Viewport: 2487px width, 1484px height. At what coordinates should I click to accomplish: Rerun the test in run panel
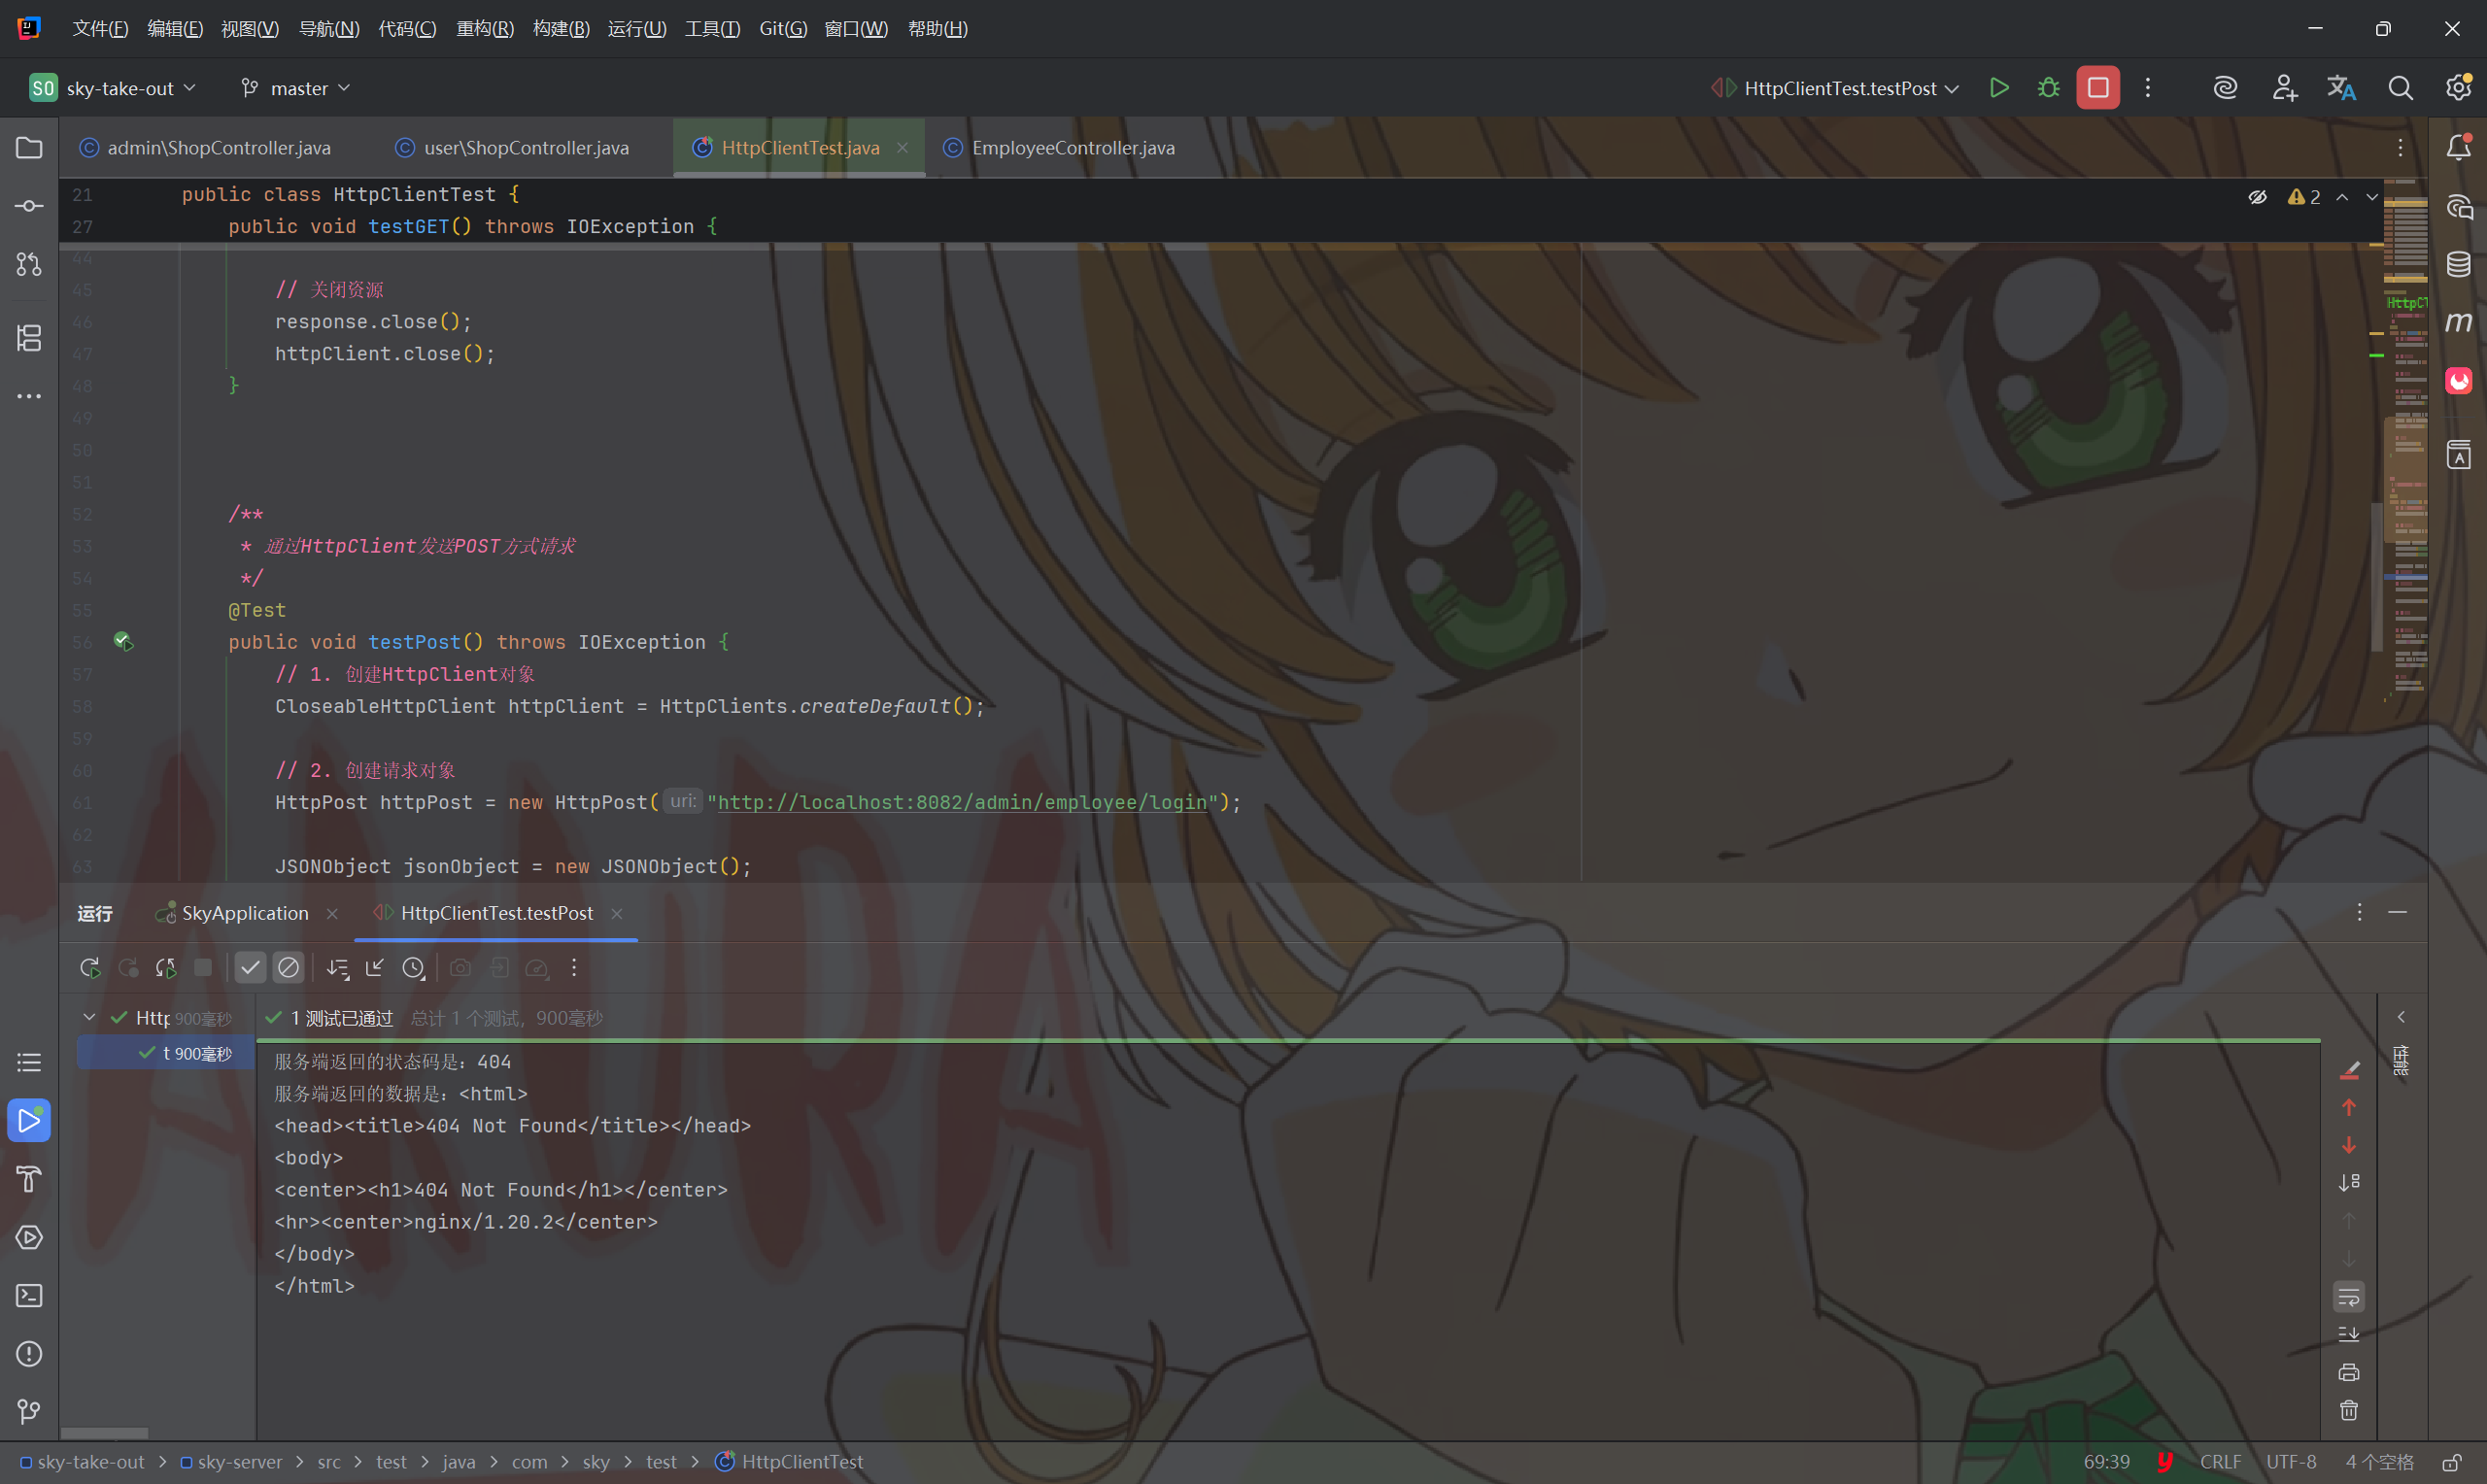(x=90, y=968)
